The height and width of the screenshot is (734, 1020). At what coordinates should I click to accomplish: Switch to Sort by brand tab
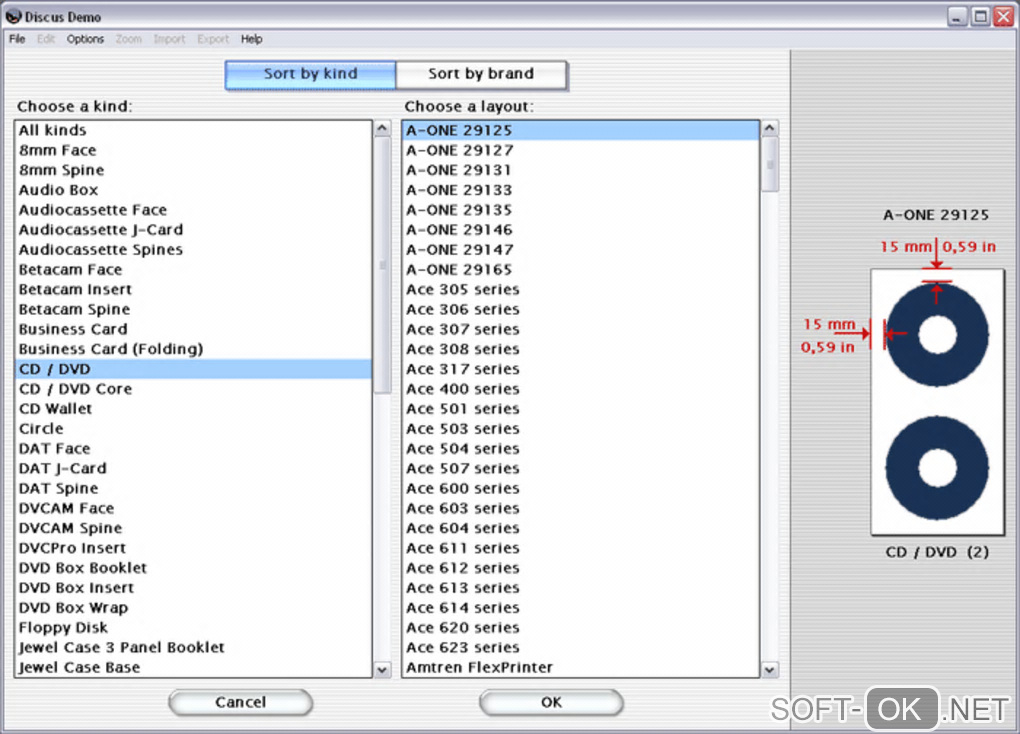pyautogui.click(x=481, y=74)
